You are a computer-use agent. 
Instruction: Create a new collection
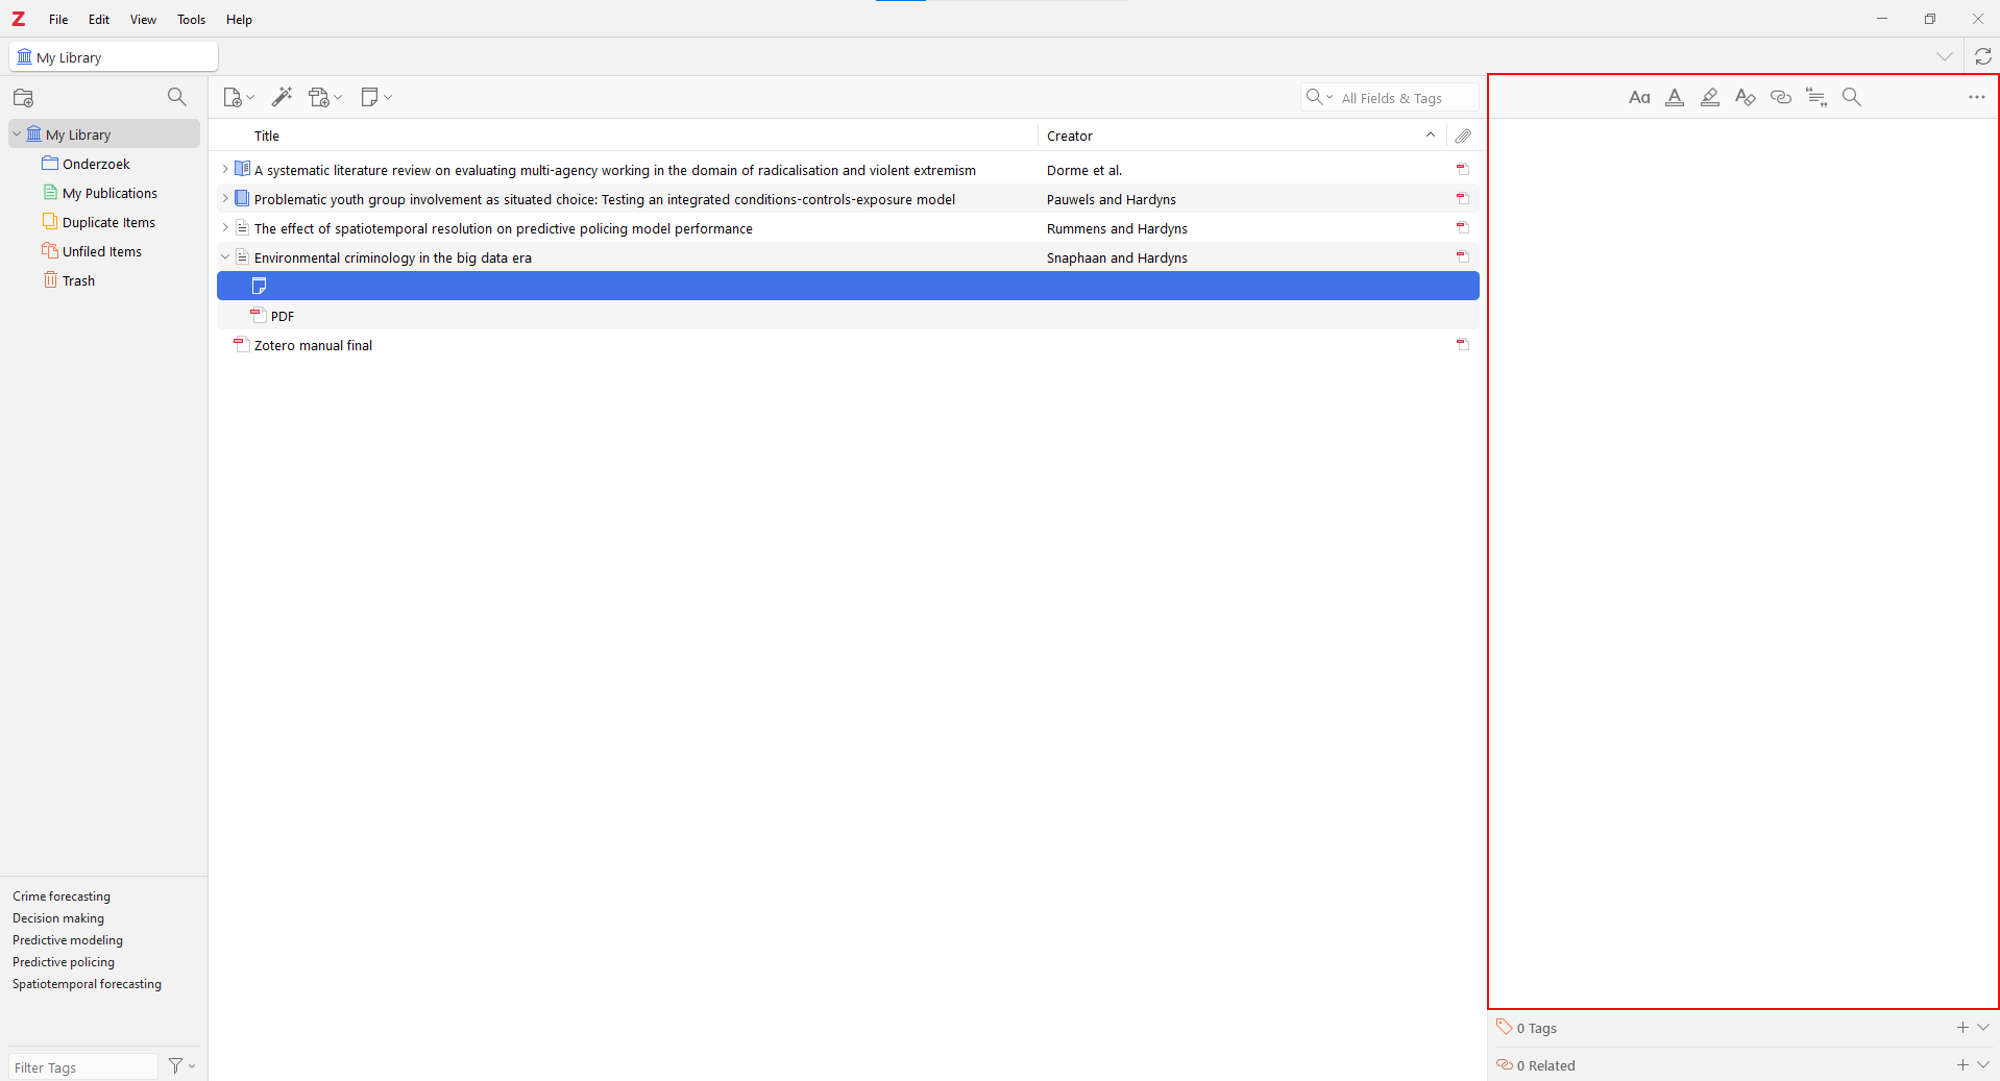point(23,97)
